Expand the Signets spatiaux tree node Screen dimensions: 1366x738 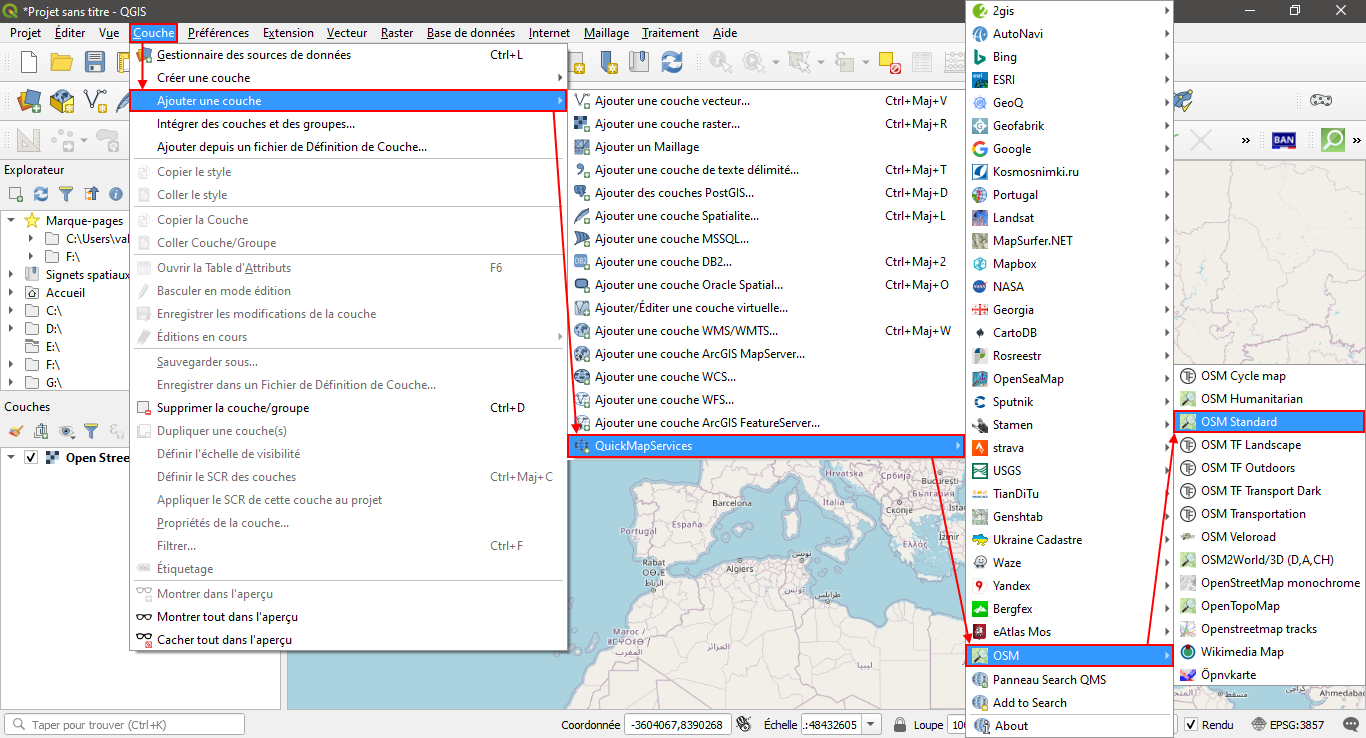[x=11, y=275]
